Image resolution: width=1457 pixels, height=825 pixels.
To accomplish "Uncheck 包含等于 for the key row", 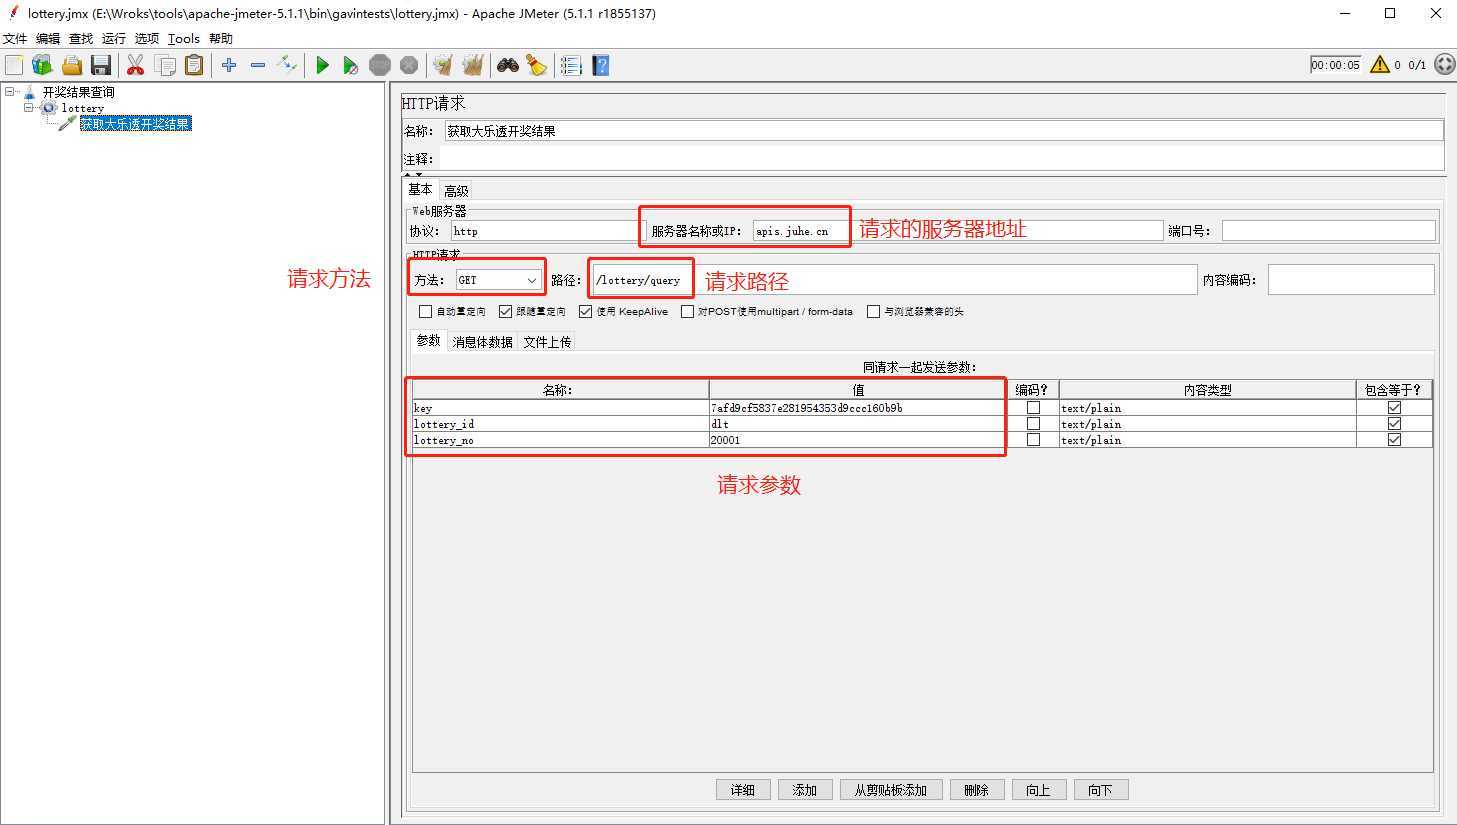I will (x=1394, y=408).
